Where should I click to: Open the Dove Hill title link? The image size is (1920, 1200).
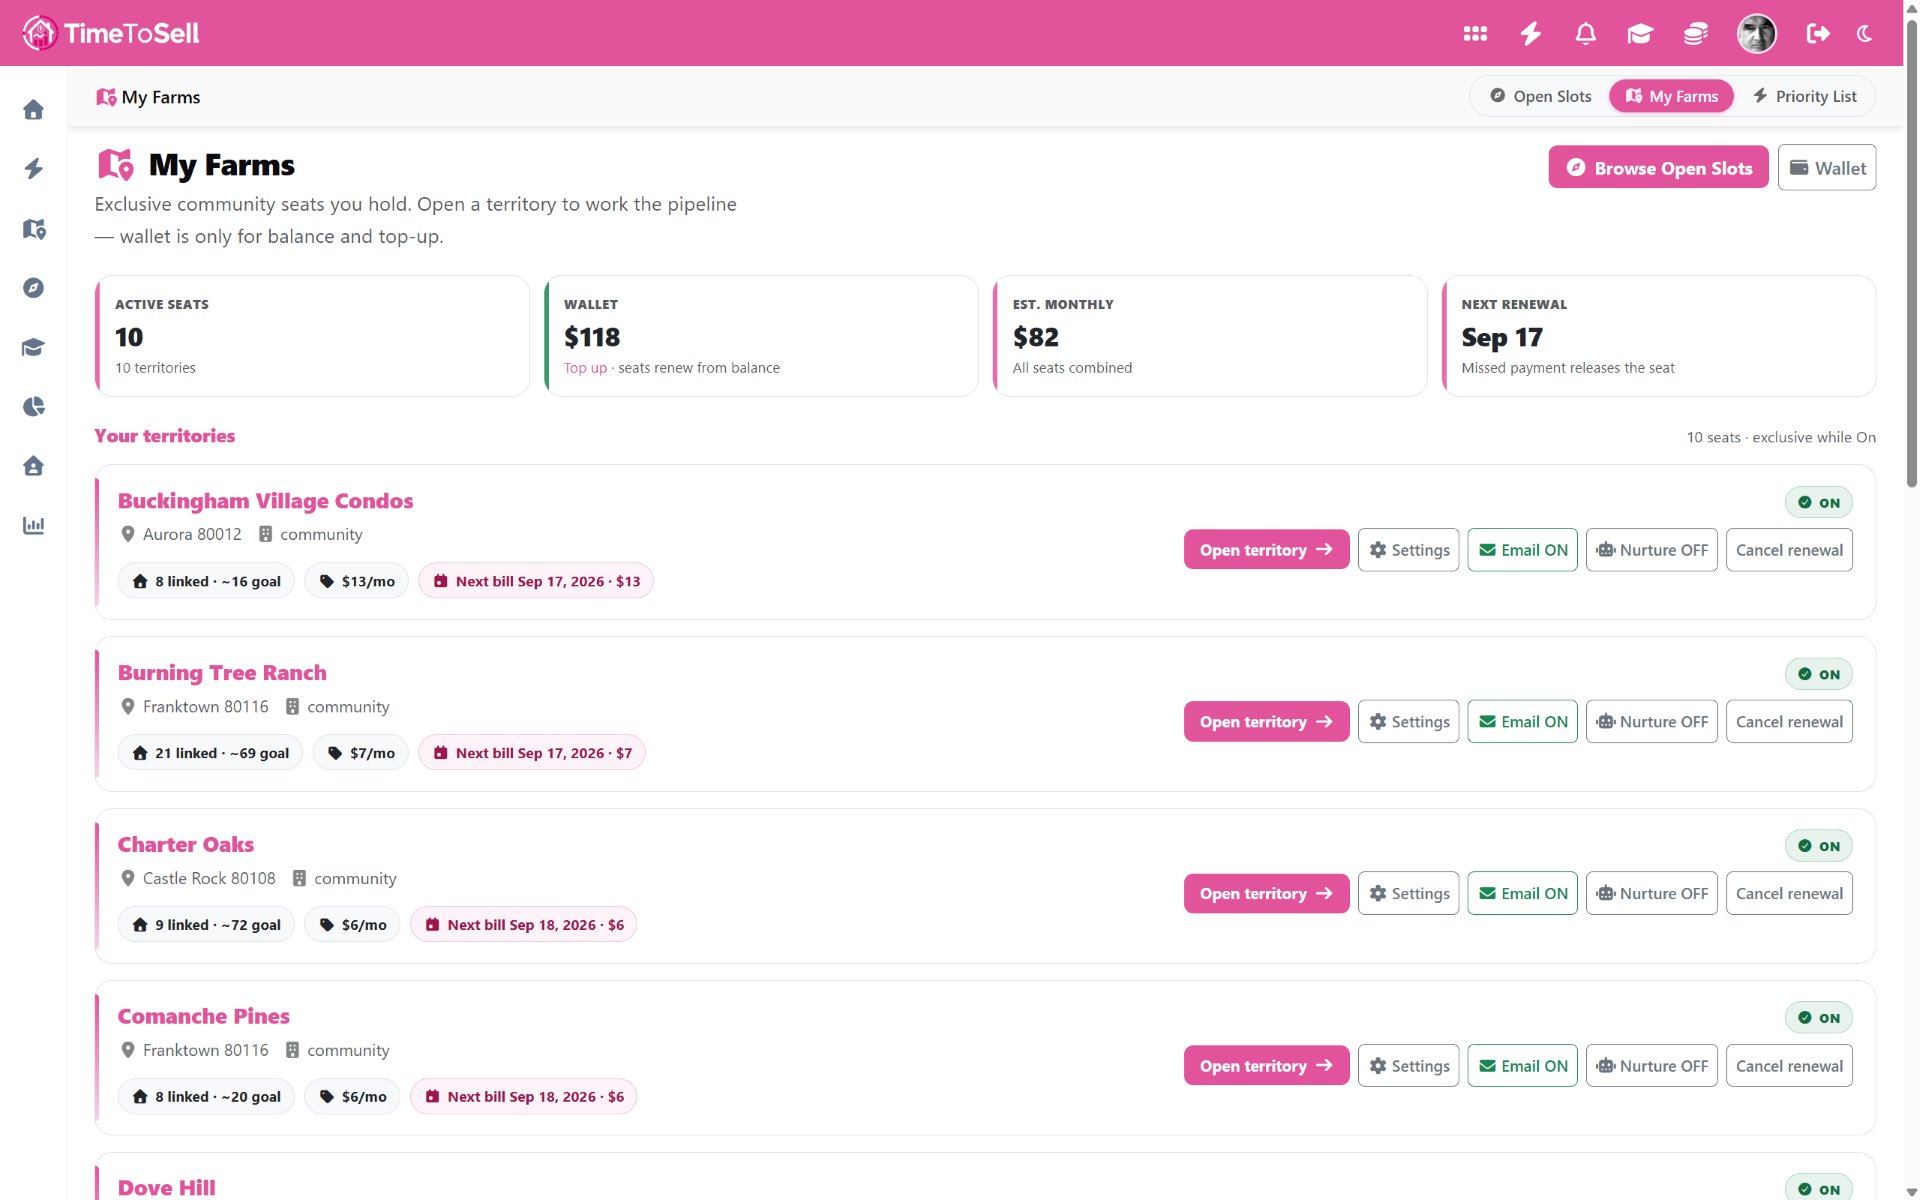(x=167, y=1188)
